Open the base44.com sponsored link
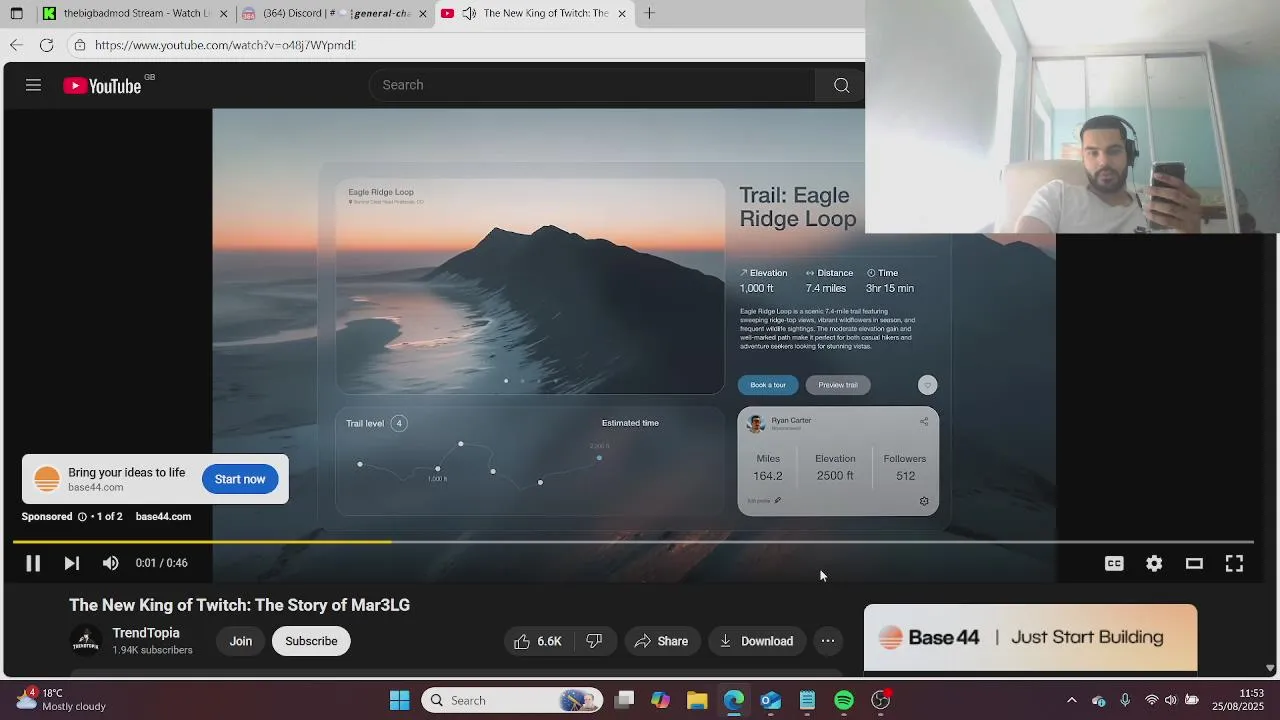This screenshot has width=1280, height=720. [163, 516]
